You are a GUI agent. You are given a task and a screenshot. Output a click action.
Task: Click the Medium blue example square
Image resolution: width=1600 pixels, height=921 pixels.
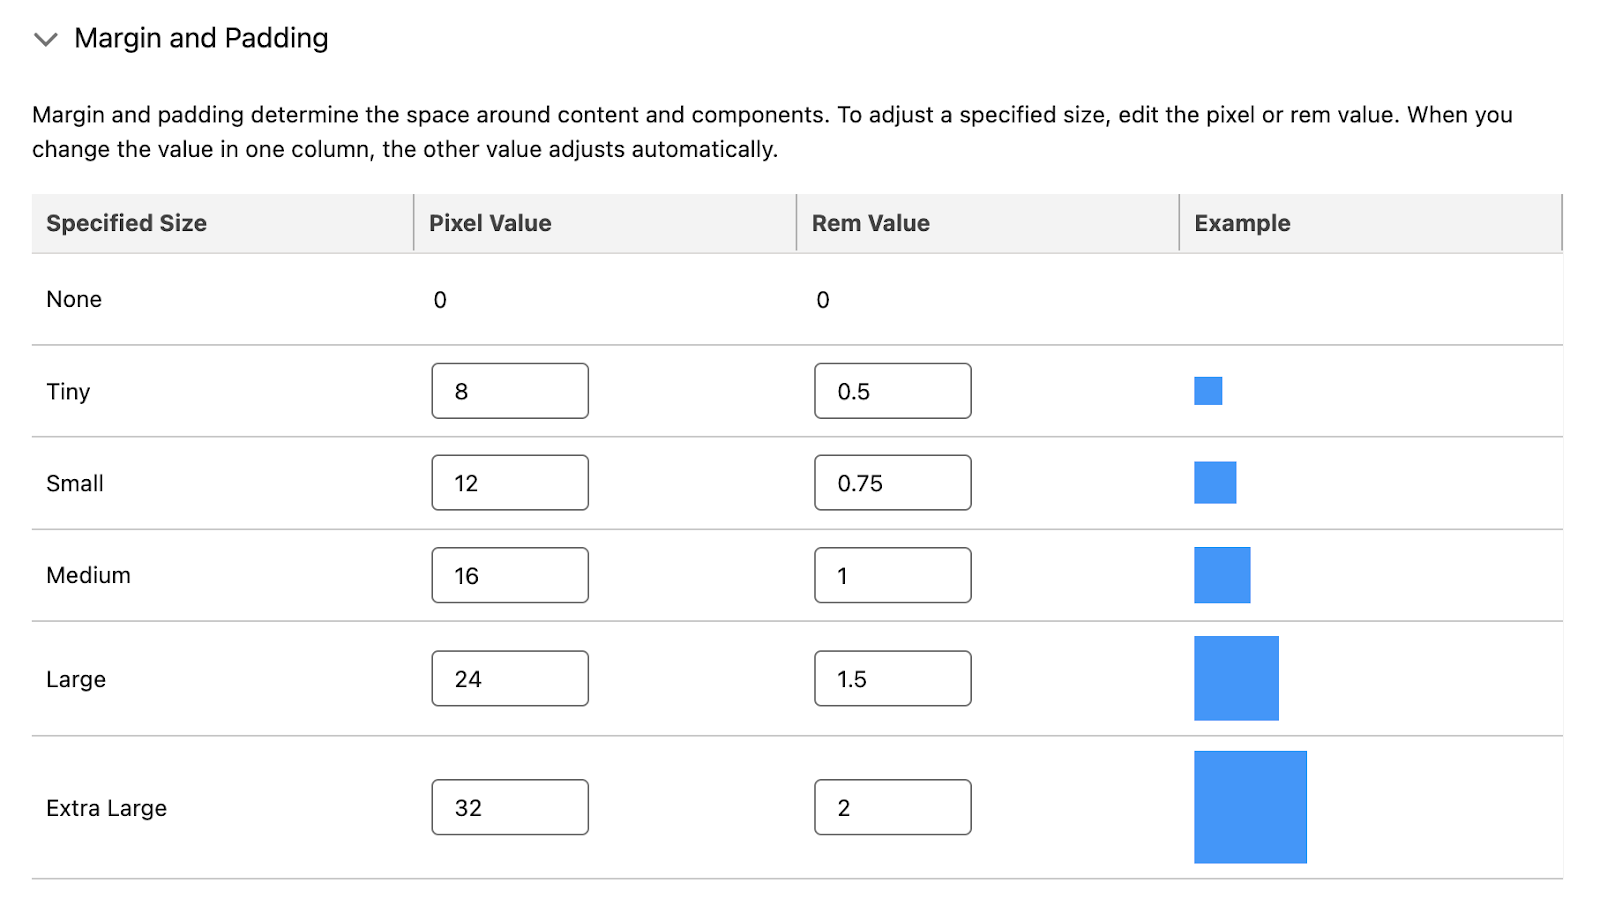tap(1222, 575)
